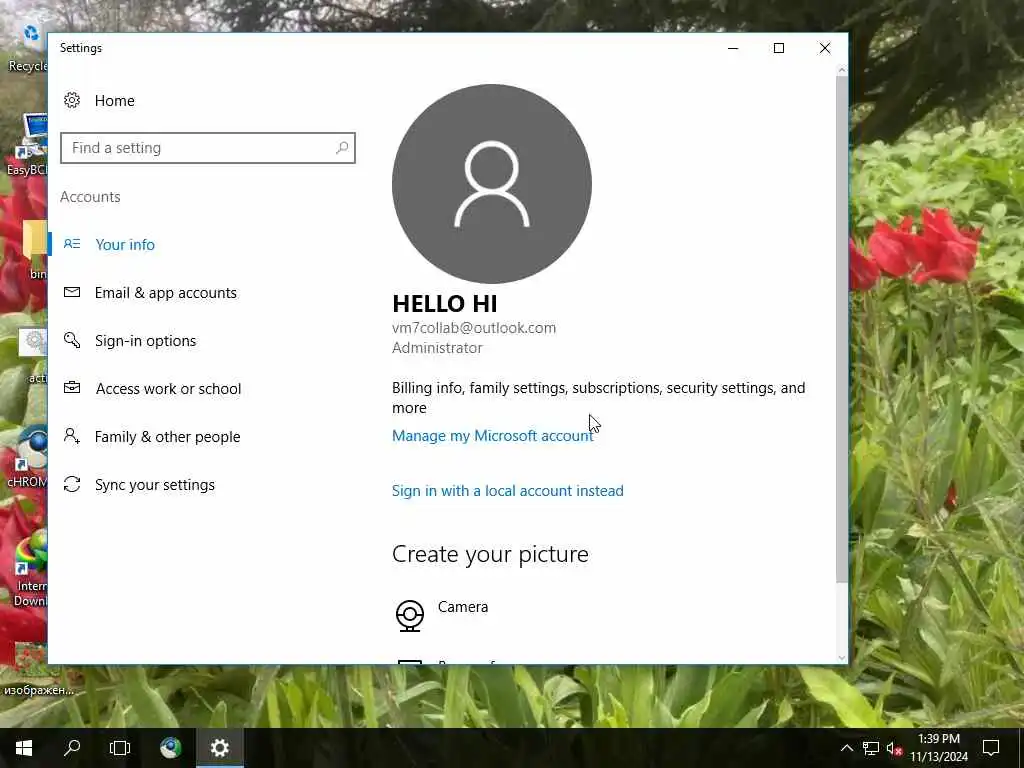
Task: Select the acti gear icon on desktop
Action: (34, 357)
